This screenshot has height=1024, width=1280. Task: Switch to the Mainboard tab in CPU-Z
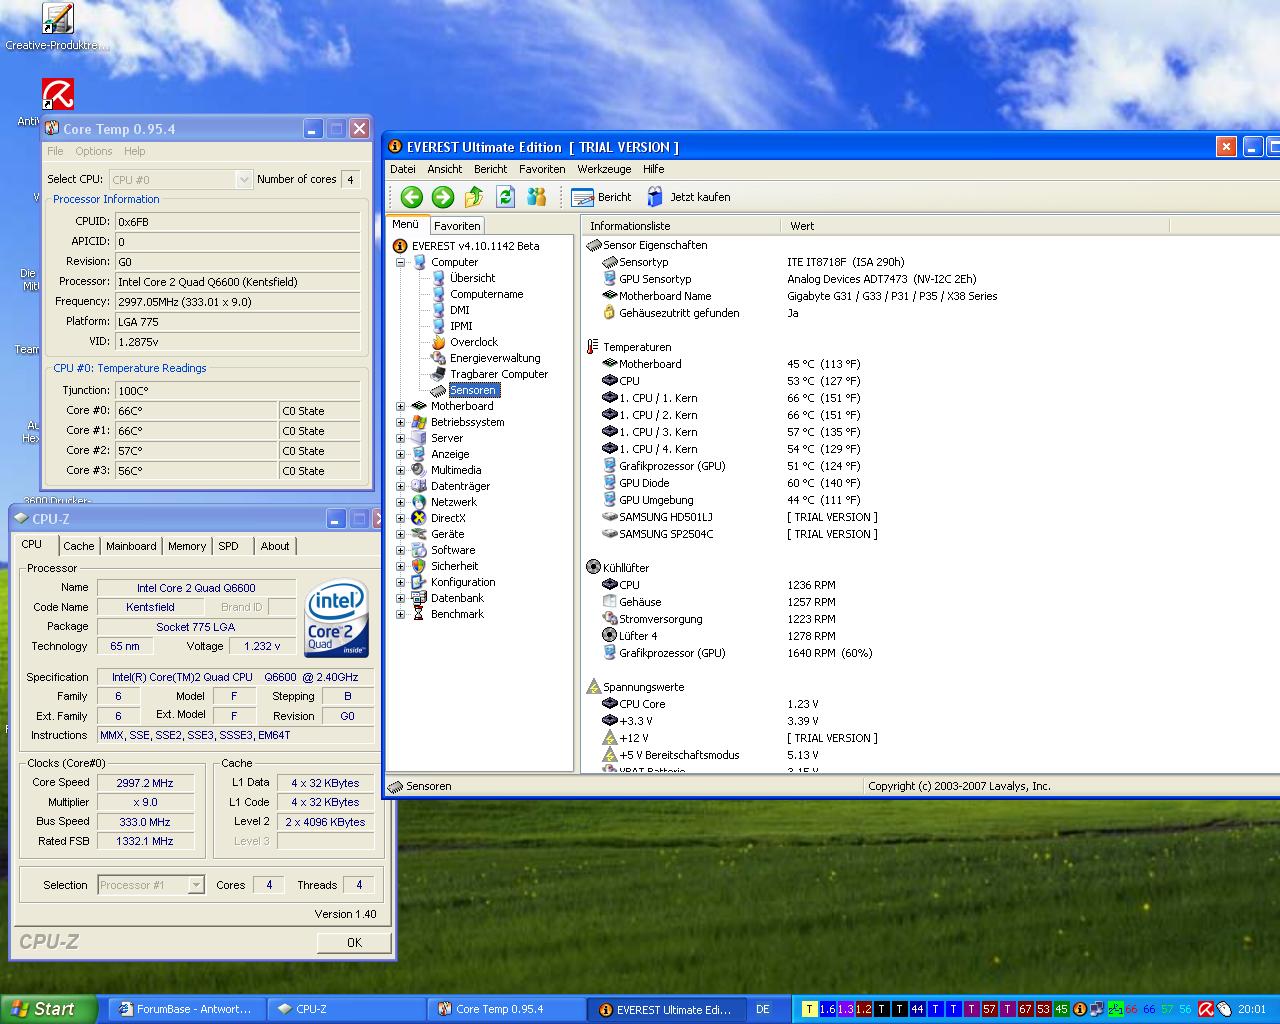131,546
